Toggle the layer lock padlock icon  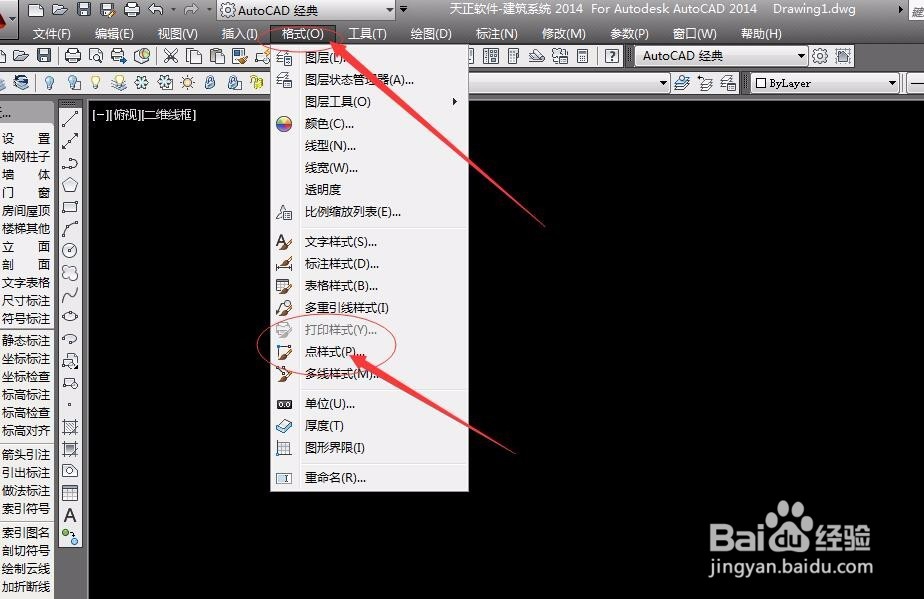[210, 83]
